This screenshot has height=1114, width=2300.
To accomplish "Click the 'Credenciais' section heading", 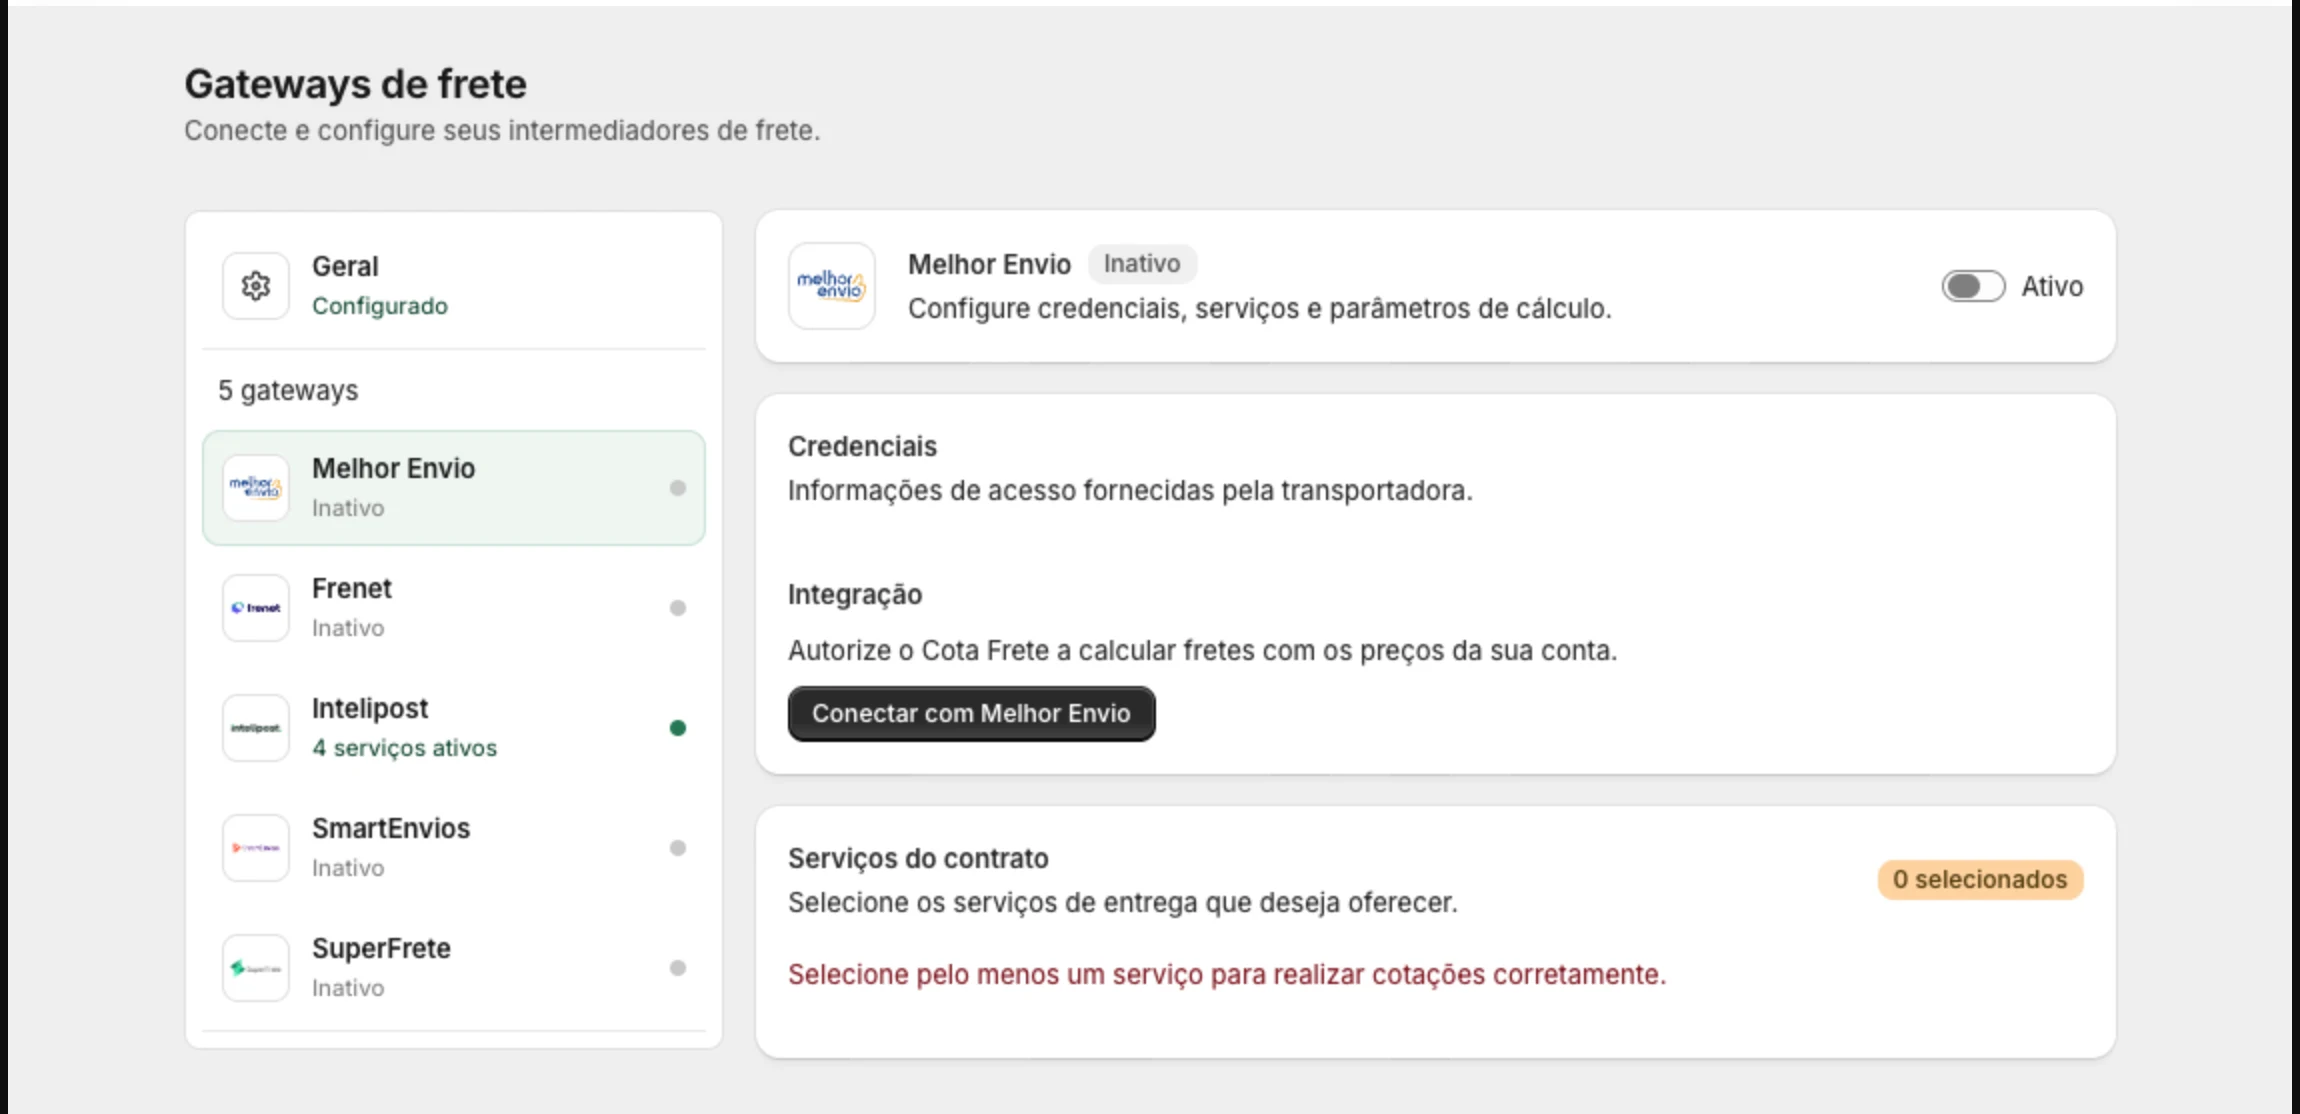I will click(x=862, y=446).
